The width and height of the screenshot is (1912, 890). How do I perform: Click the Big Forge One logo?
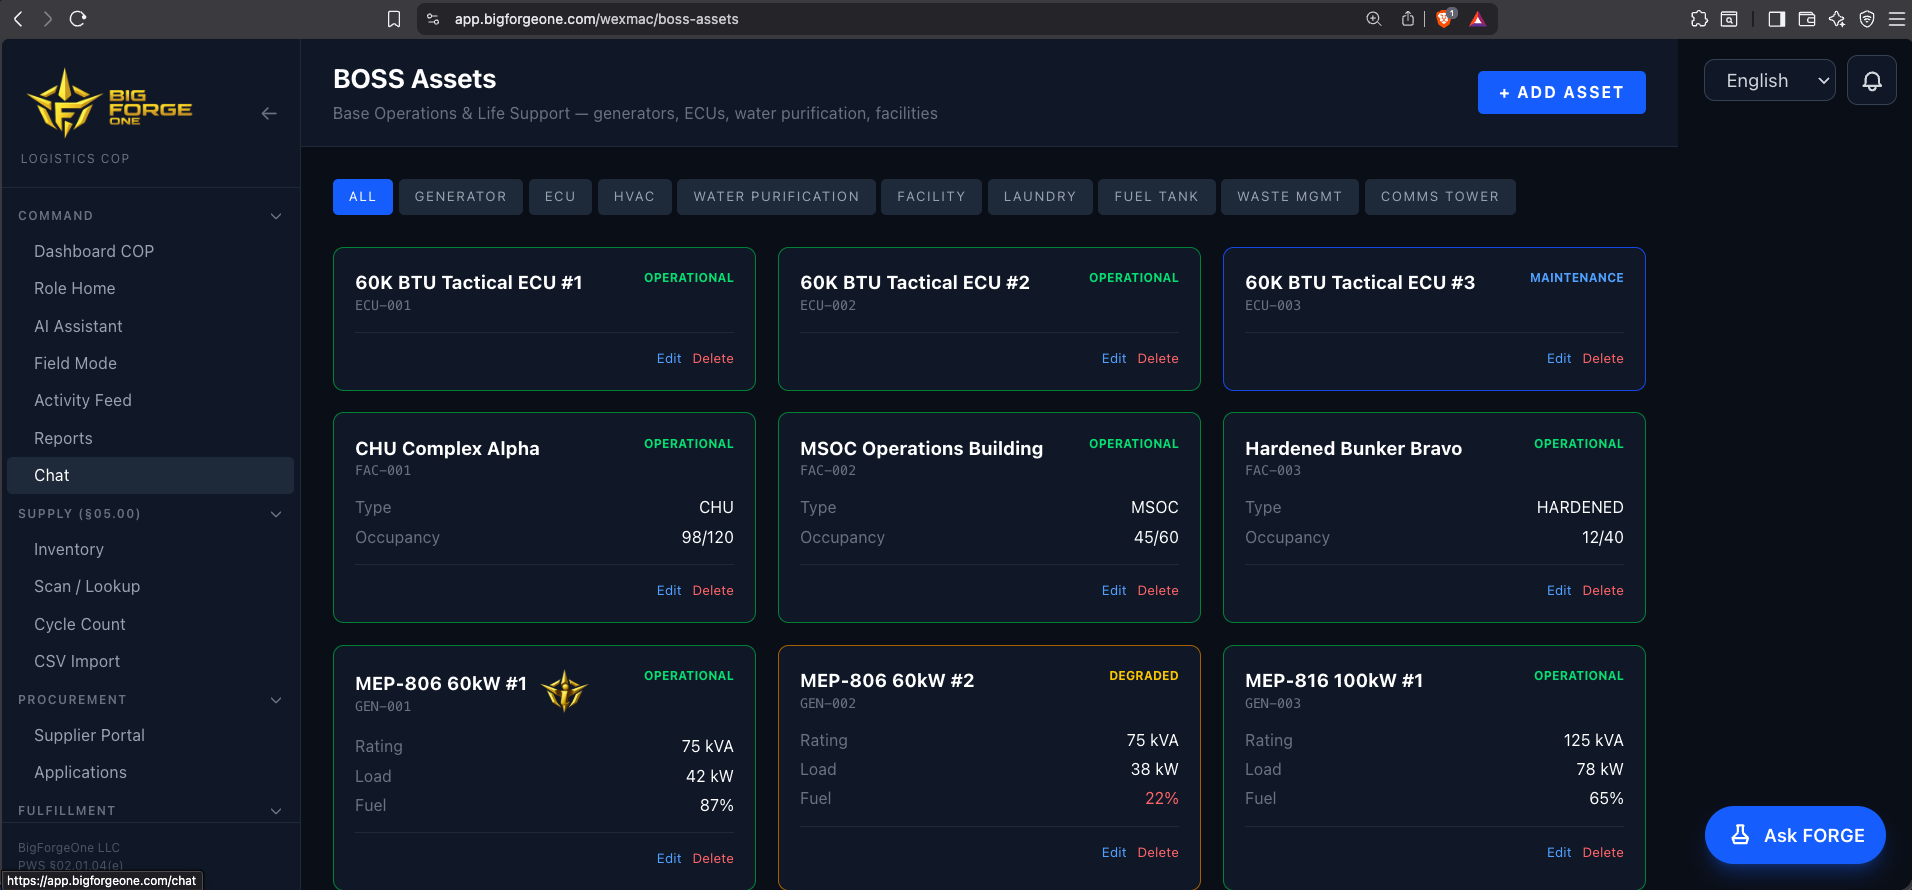(x=110, y=103)
